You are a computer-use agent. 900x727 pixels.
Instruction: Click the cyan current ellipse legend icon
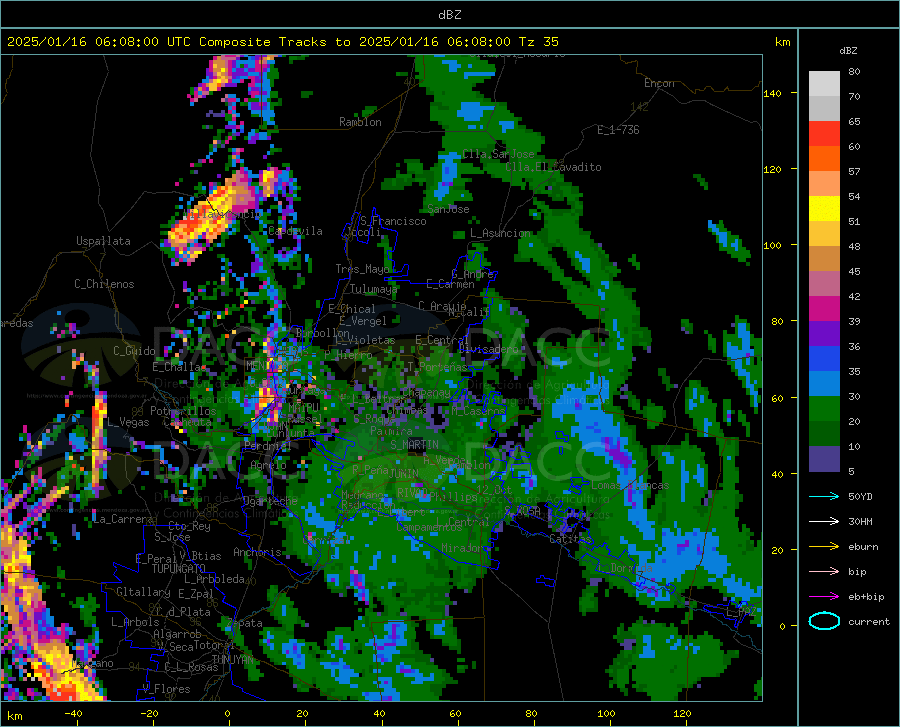(824, 621)
